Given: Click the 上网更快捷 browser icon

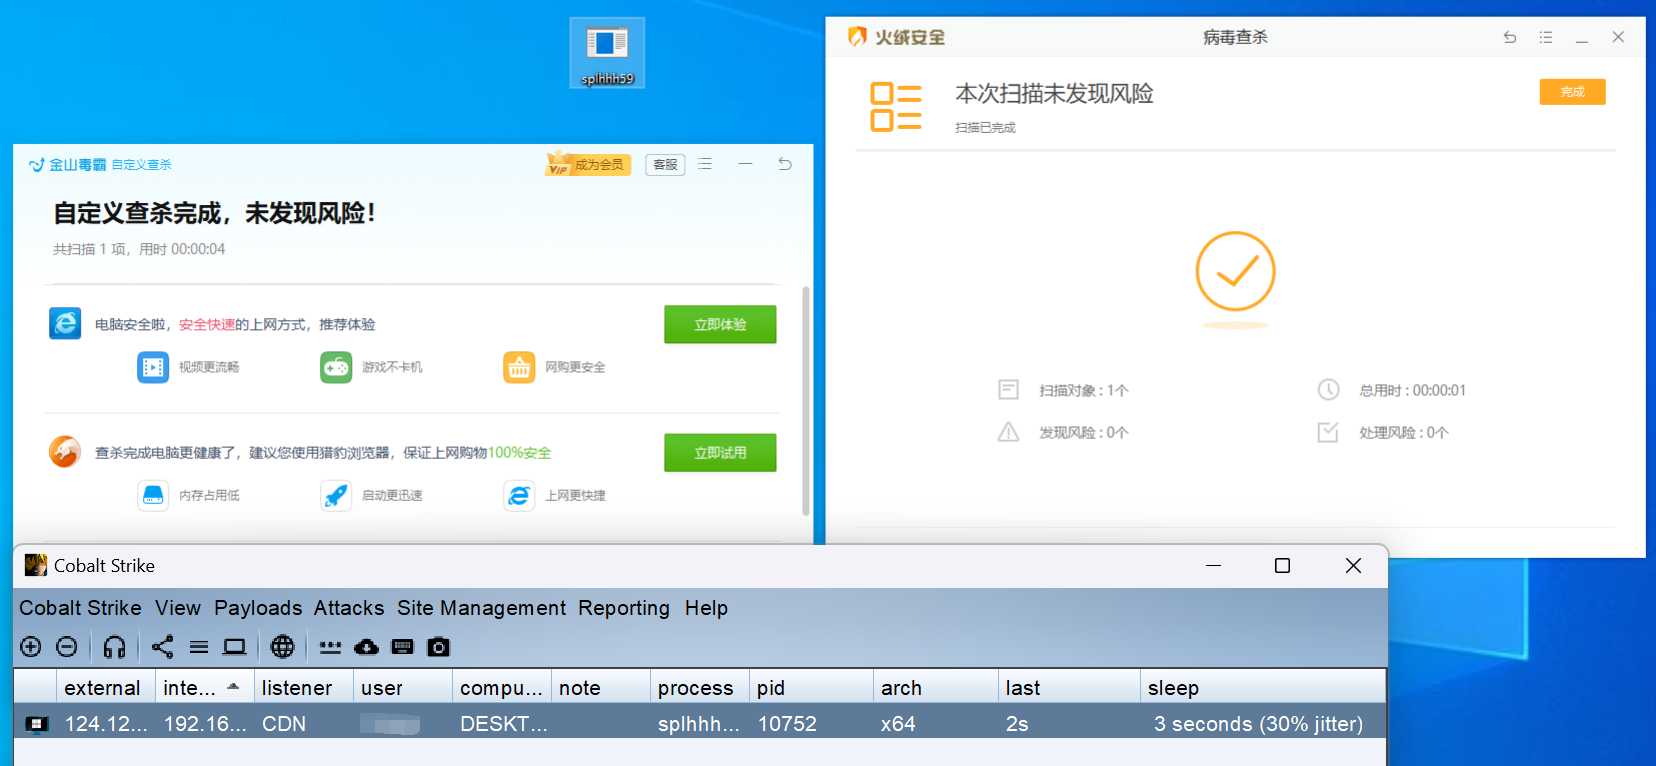Looking at the screenshot, I should [x=519, y=495].
